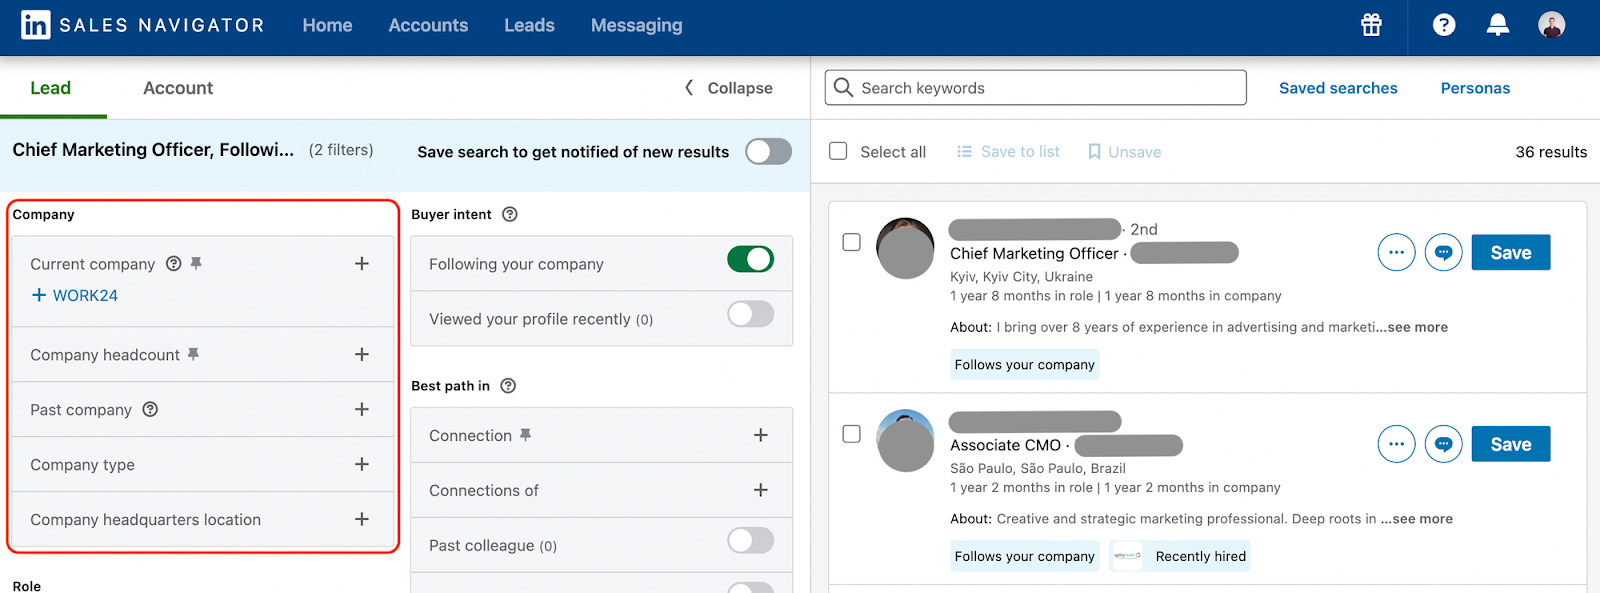
Task: Open the gift icon in top bar
Action: tap(1371, 25)
